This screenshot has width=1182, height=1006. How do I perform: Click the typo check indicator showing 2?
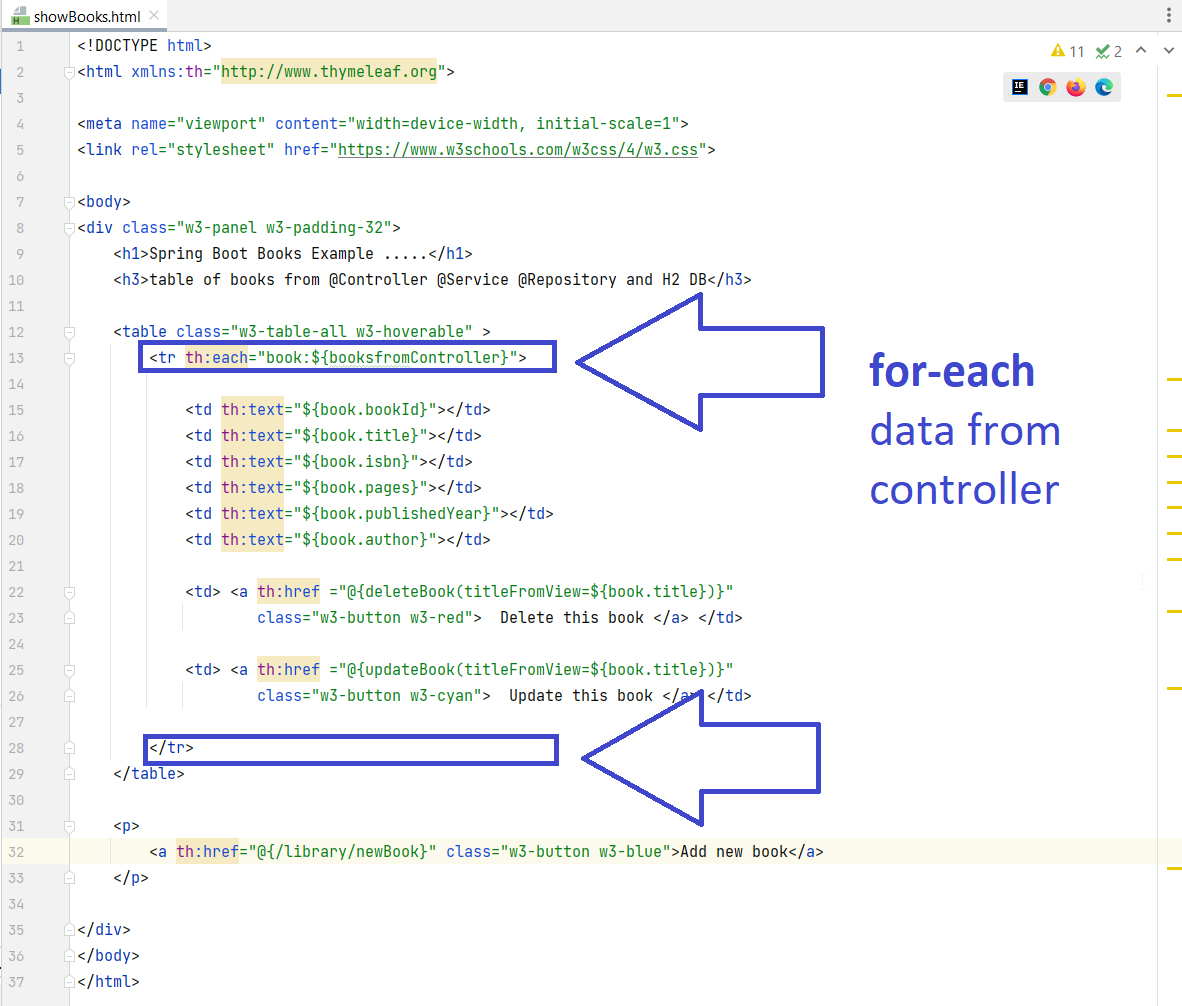(x=1109, y=50)
